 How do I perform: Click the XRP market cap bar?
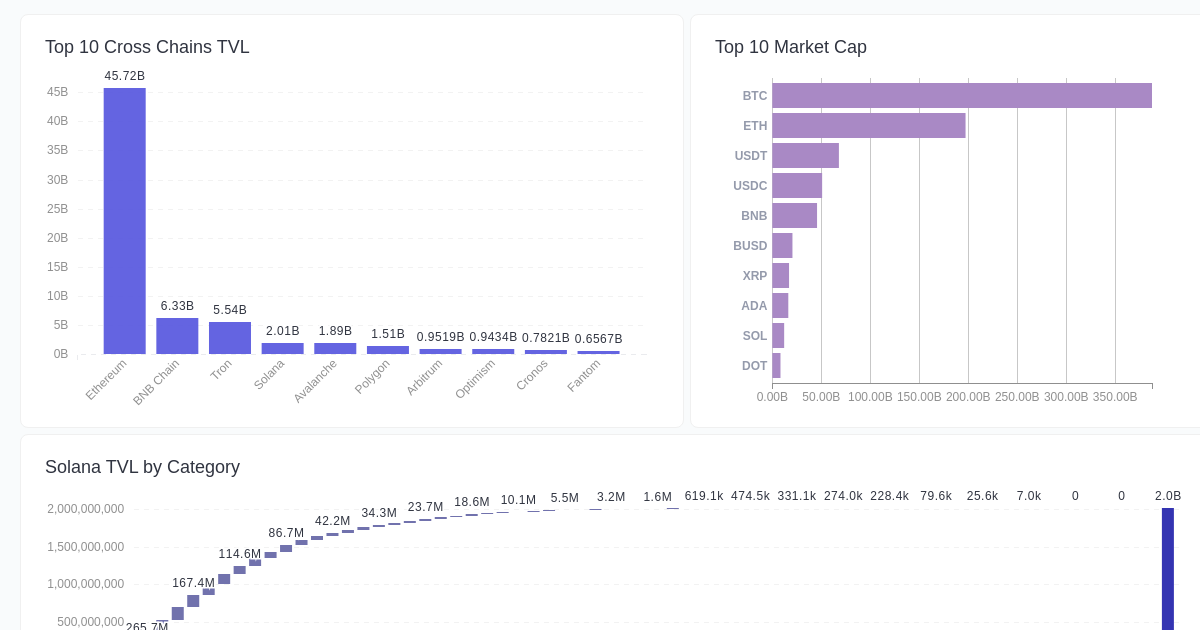coord(781,276)
